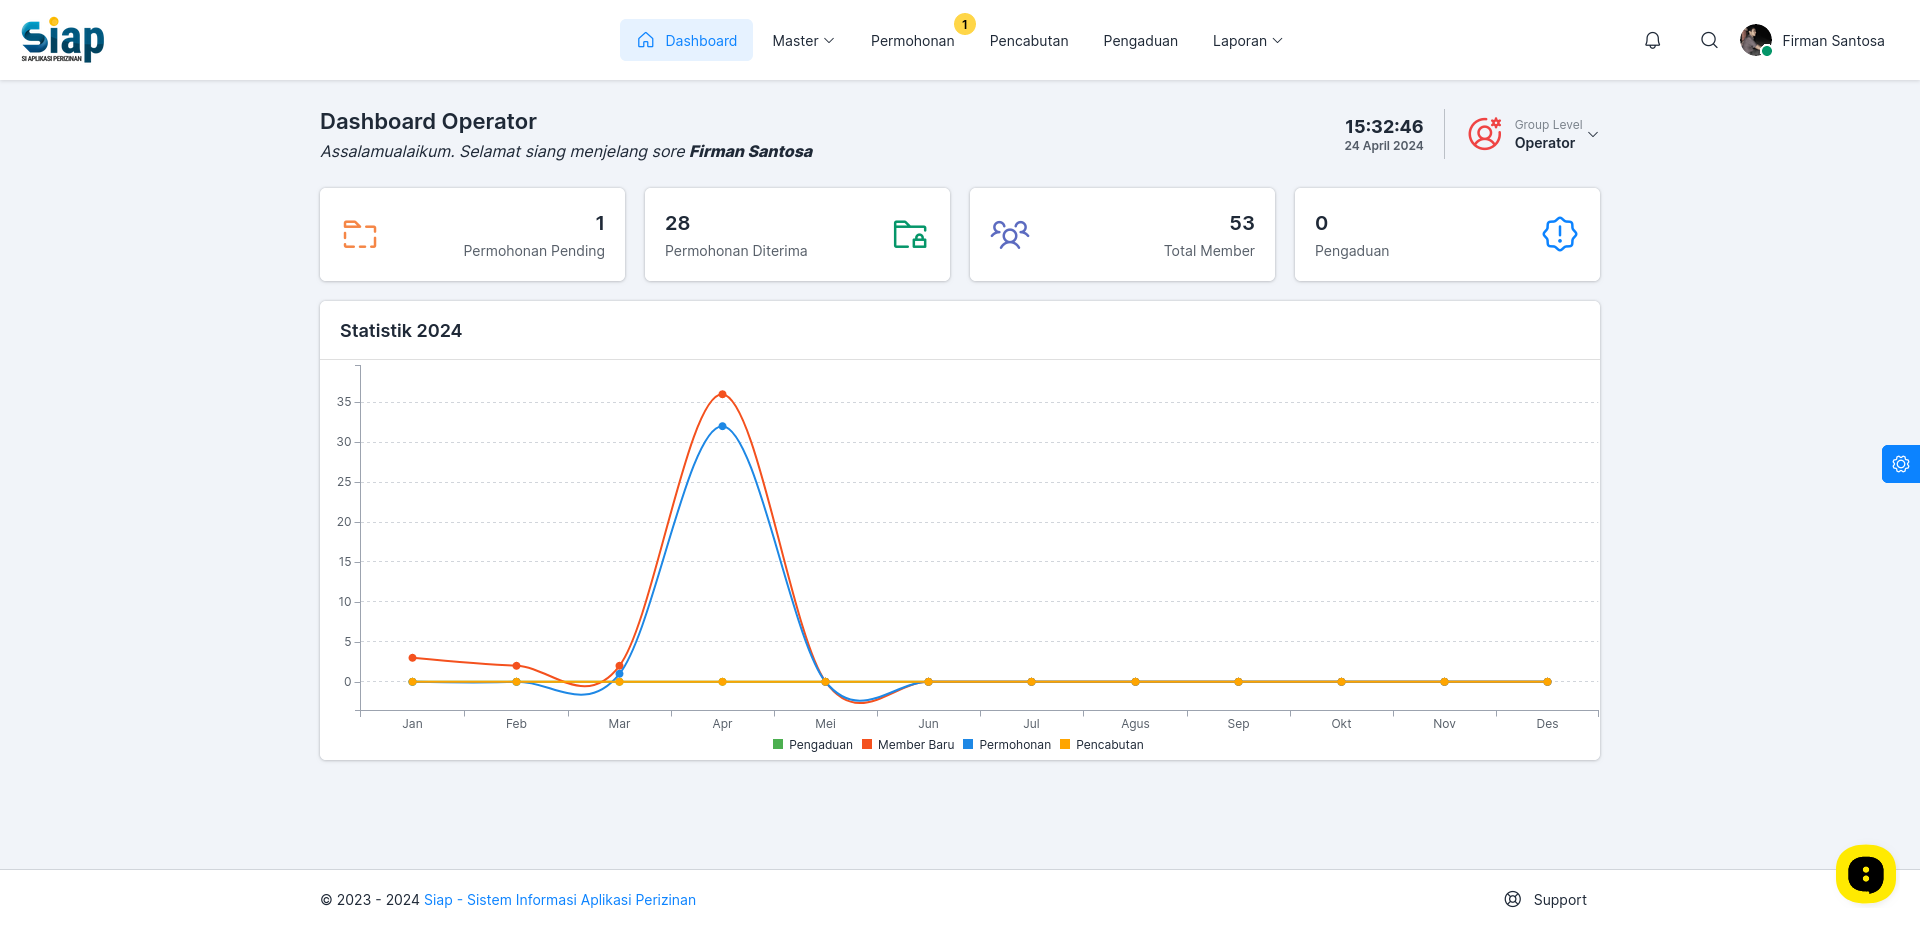Click the Siap logo
Viewport: 1920px width, 928px height.
coord(63,40)
